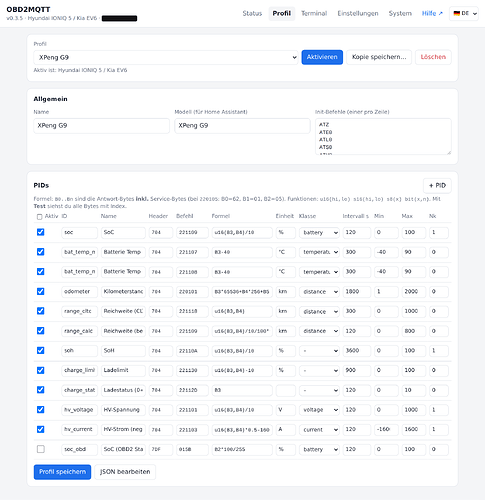Disable the range_cltc row checkbox

41,311
